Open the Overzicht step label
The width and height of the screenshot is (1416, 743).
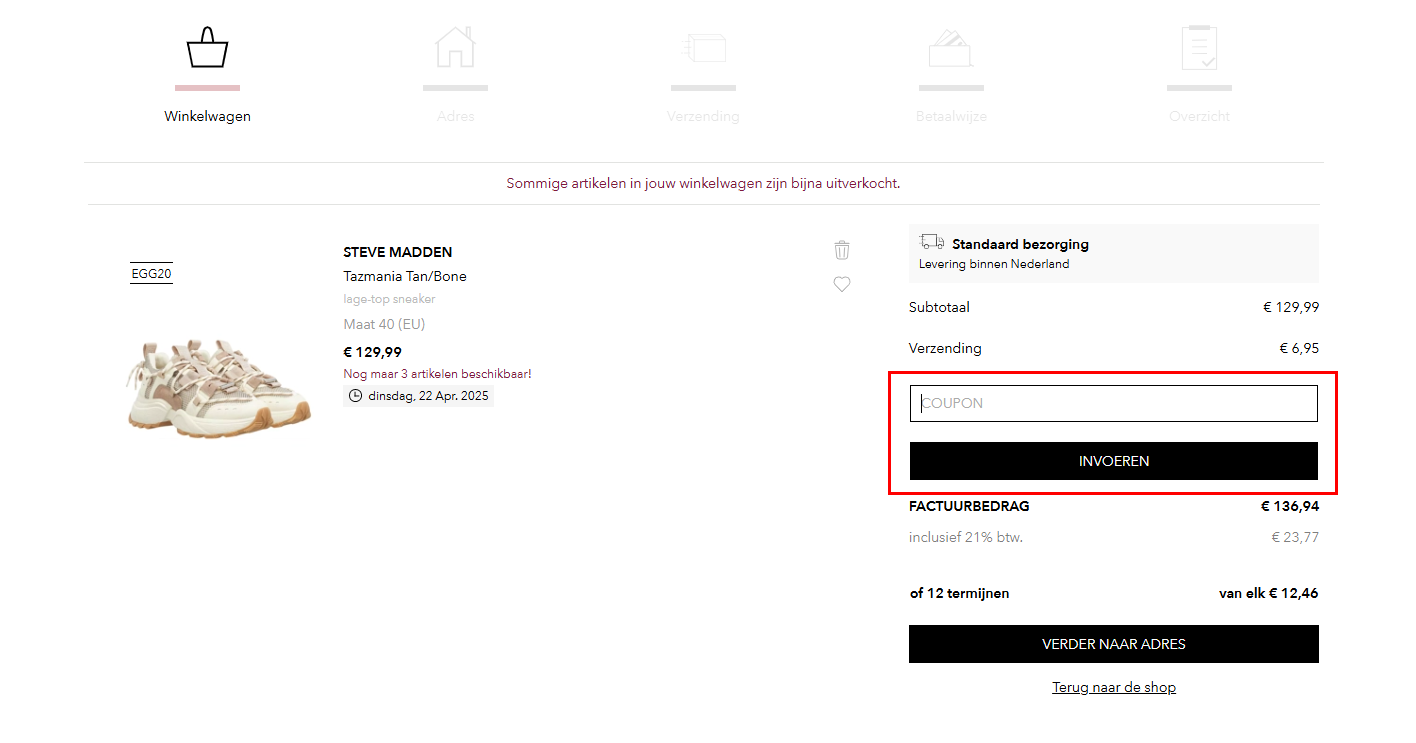pyautogui.click(x=1199, y=116)
